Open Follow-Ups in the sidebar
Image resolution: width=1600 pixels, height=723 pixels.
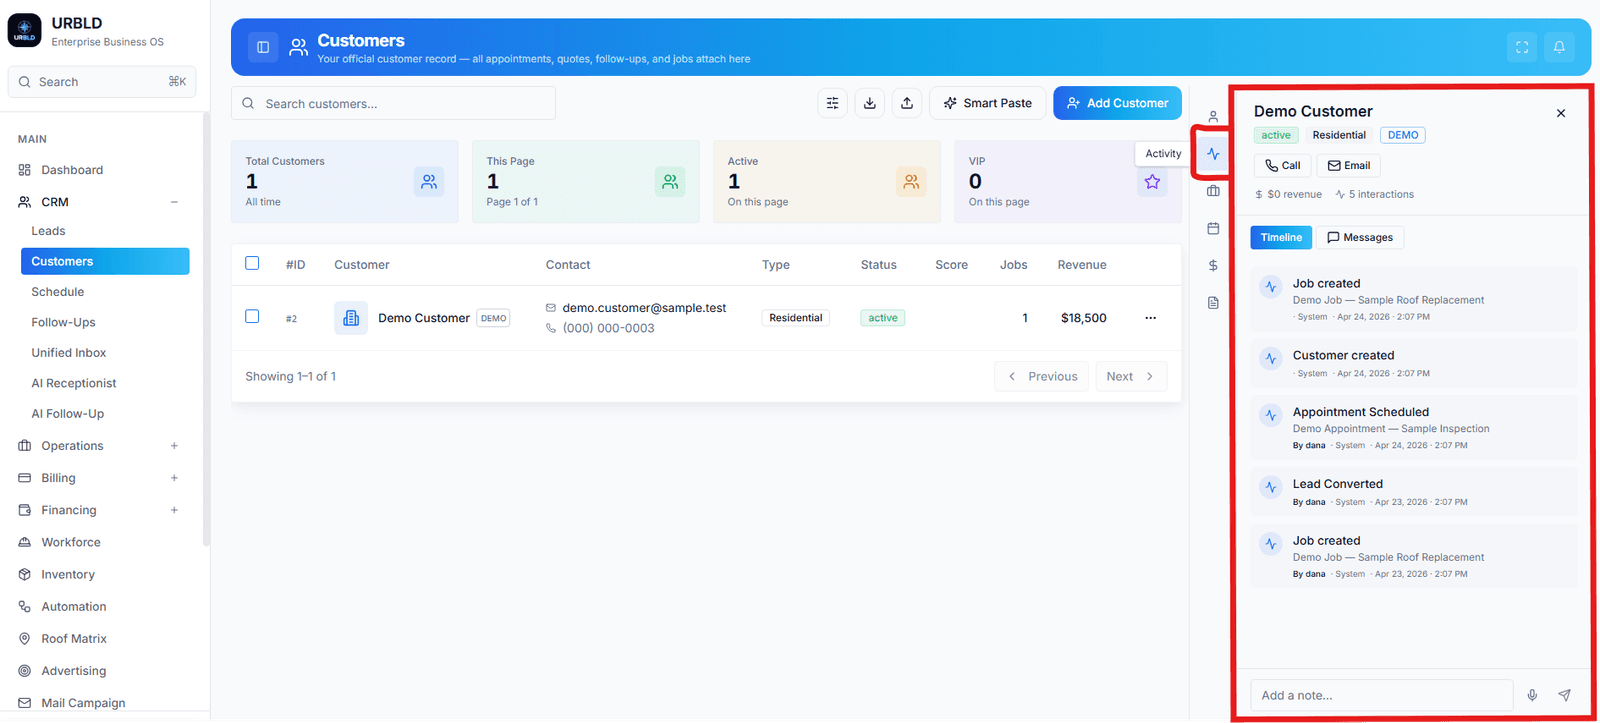63,322
